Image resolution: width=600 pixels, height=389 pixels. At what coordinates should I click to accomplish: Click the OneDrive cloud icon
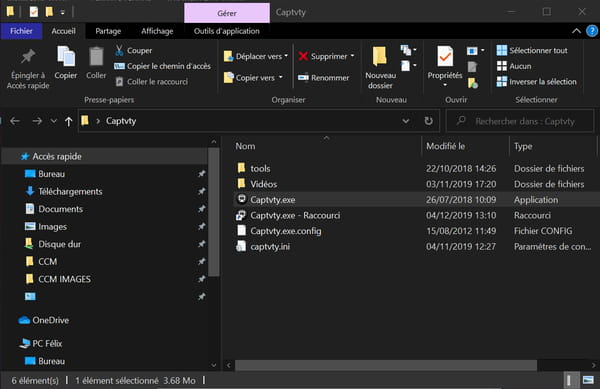24,320
